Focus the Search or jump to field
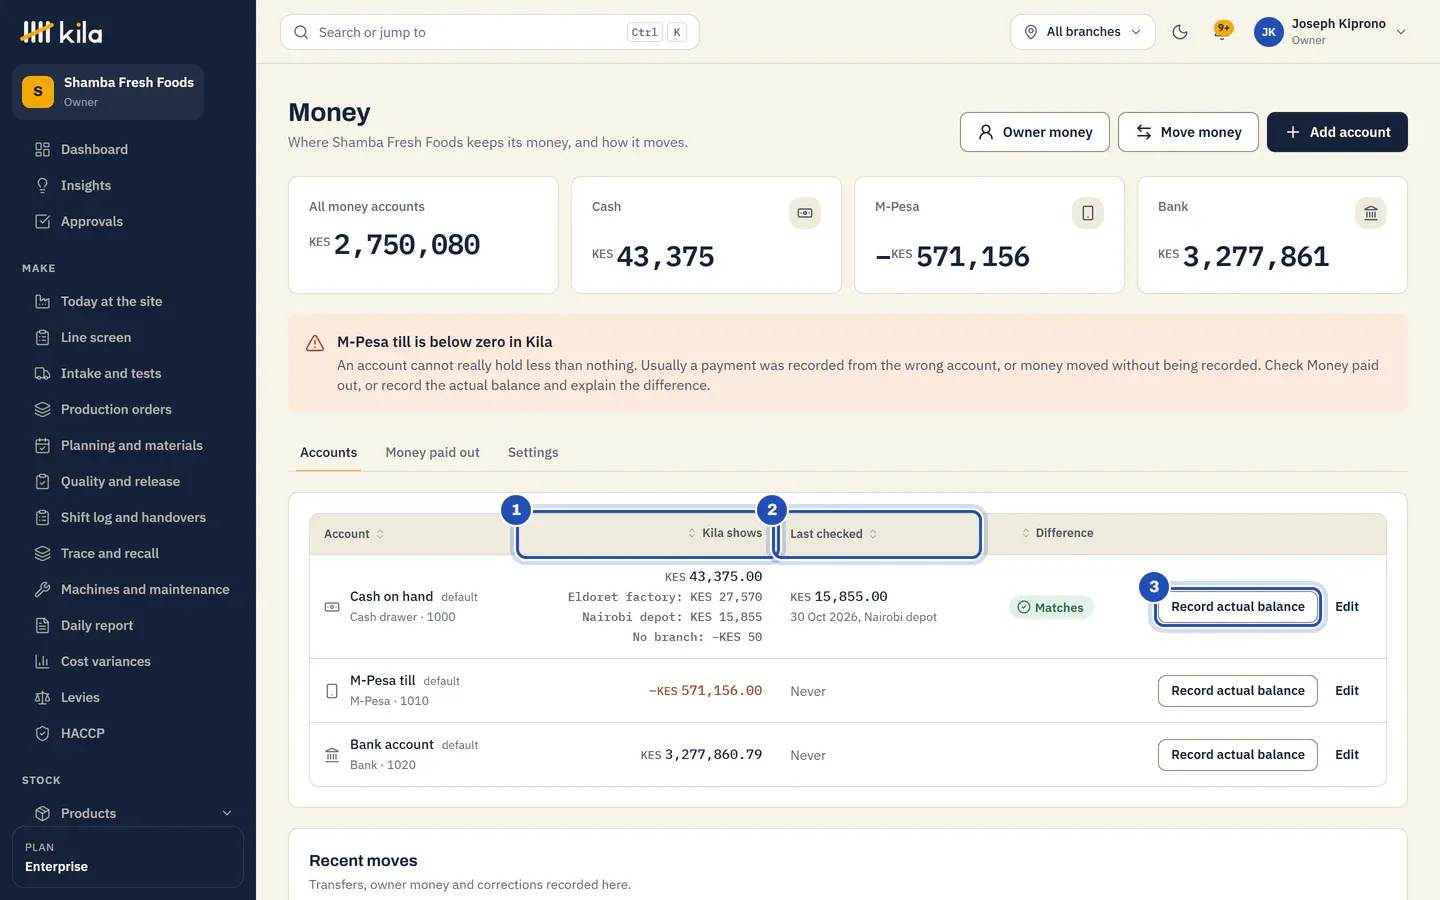1440x900 pixels. 490,32
